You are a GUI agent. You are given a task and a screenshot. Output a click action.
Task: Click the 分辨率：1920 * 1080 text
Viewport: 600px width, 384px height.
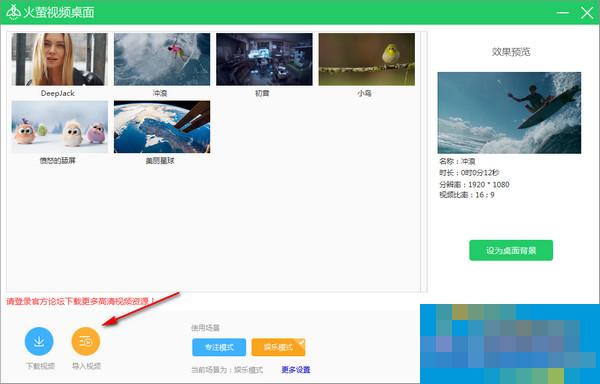click(x=474, y=185)
